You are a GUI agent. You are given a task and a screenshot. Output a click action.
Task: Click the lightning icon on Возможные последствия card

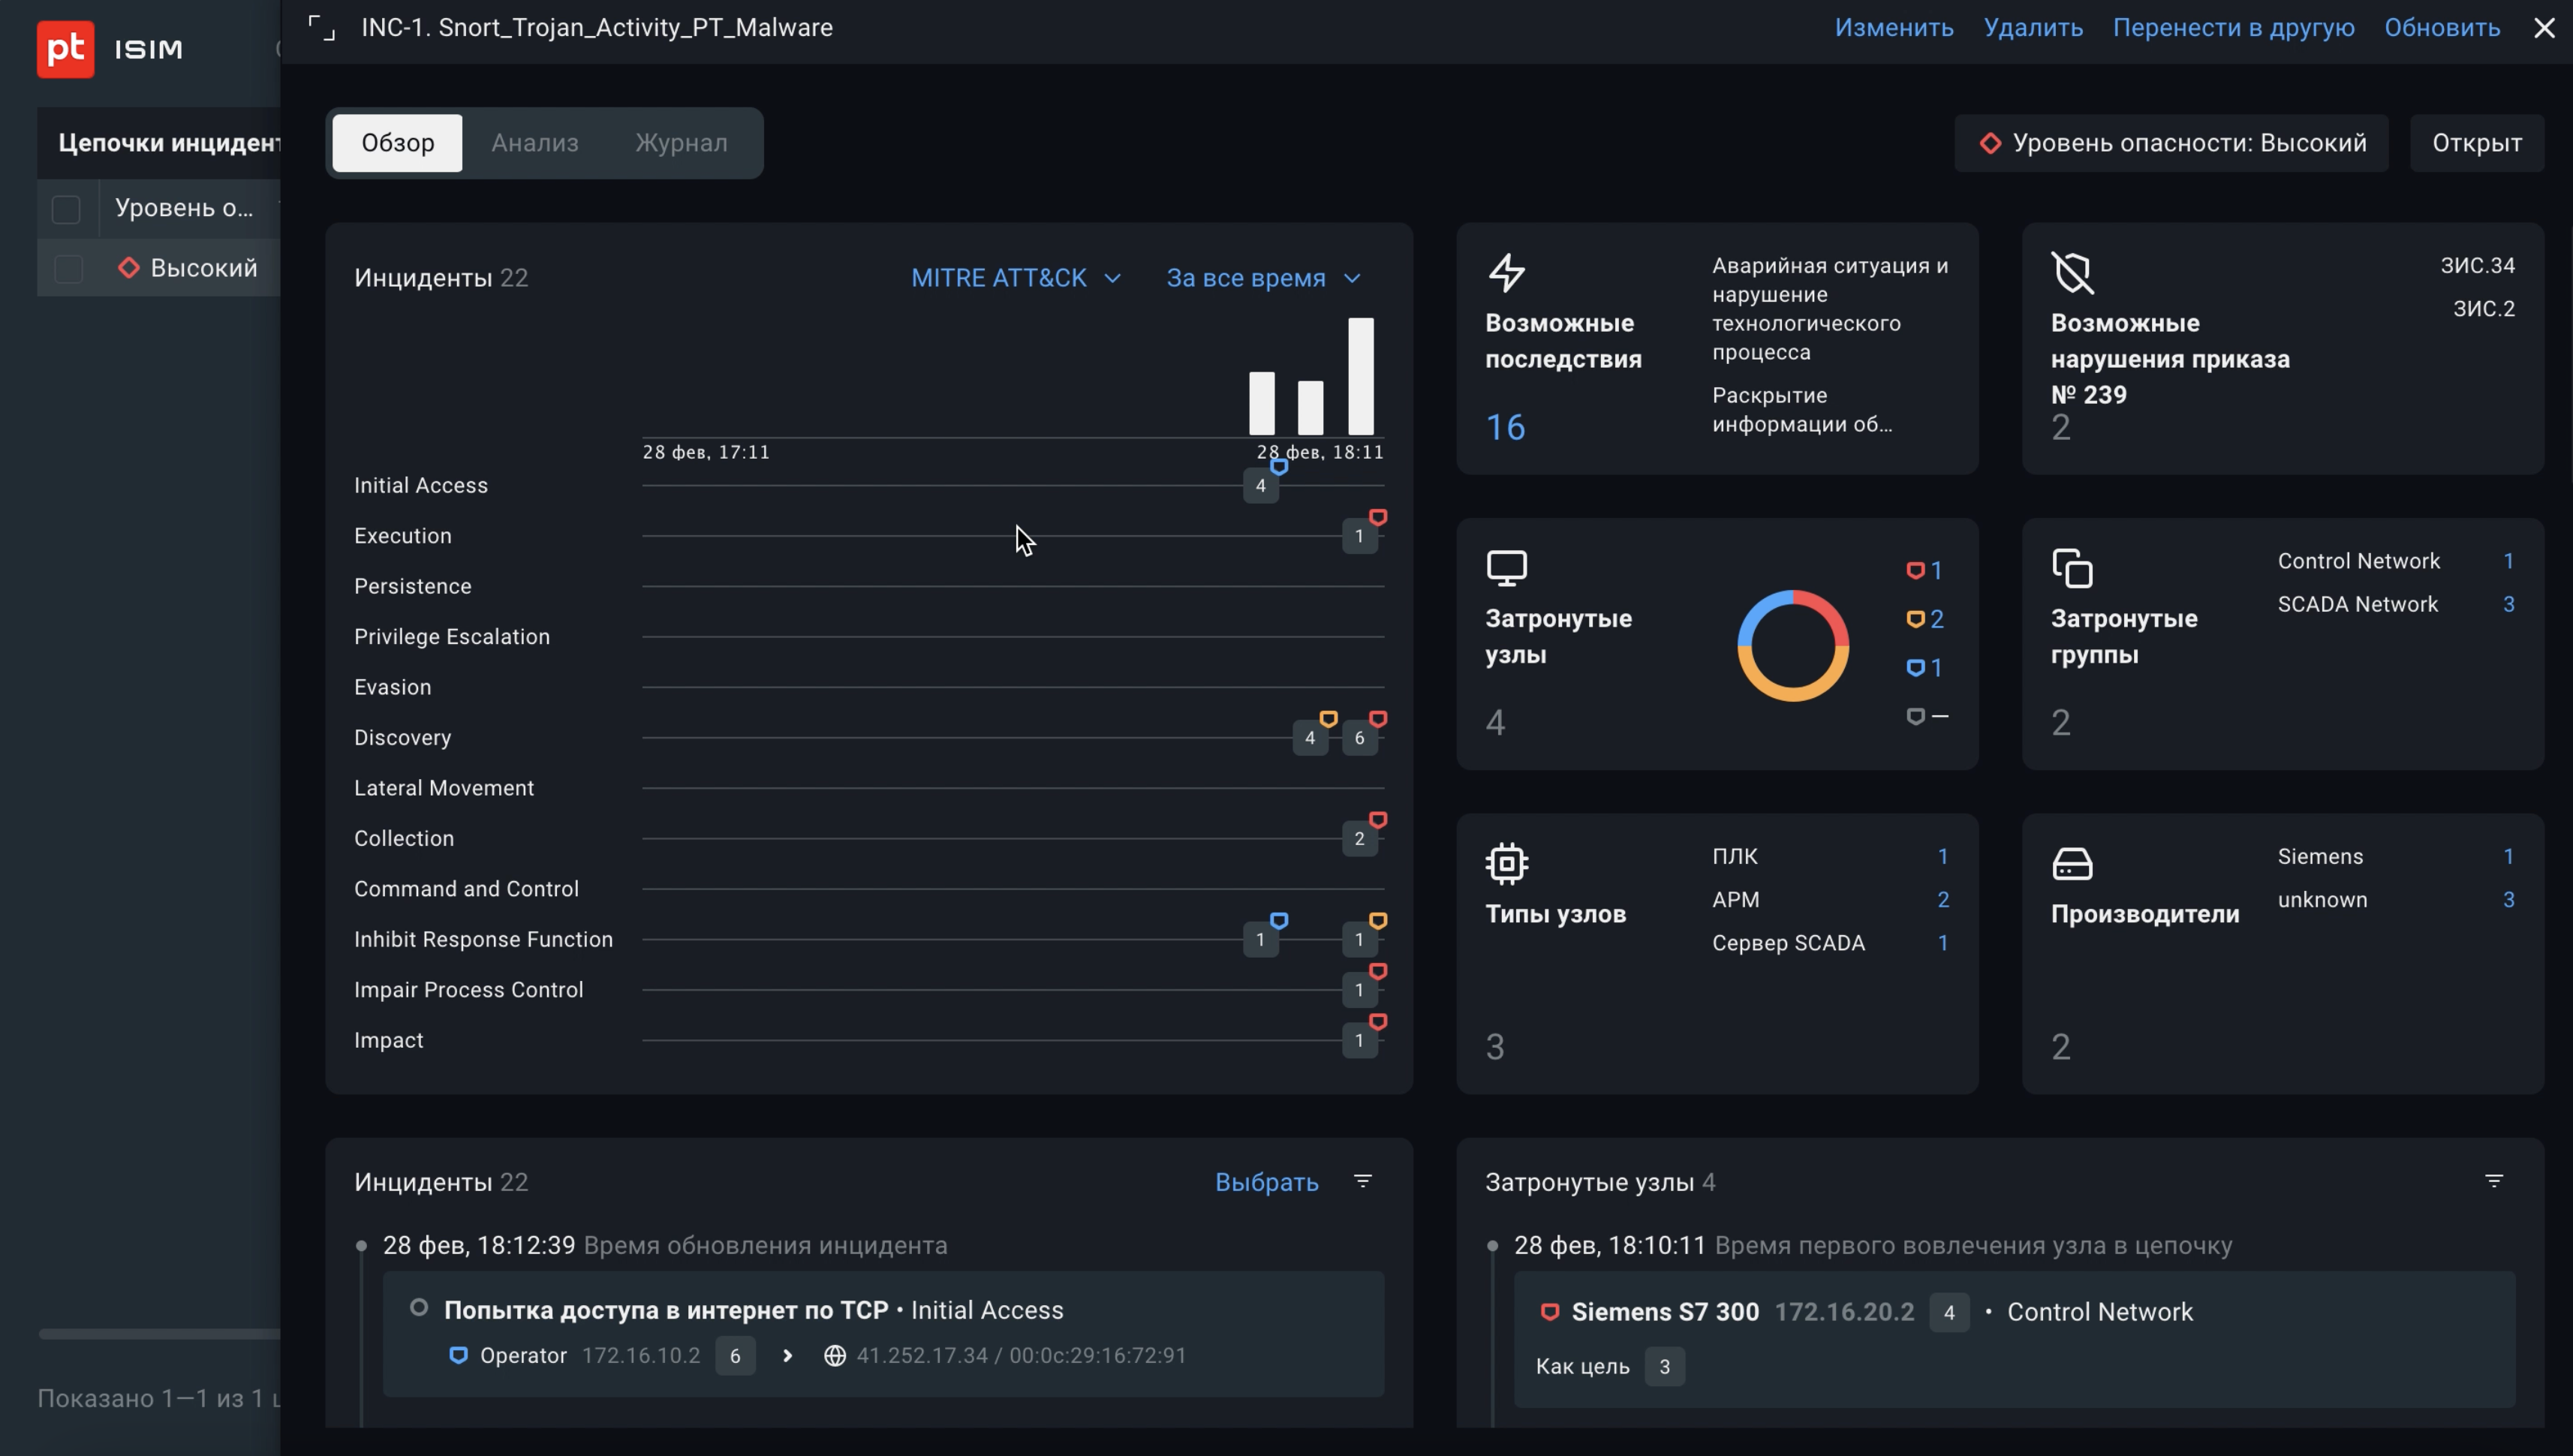click(1506, 272)
